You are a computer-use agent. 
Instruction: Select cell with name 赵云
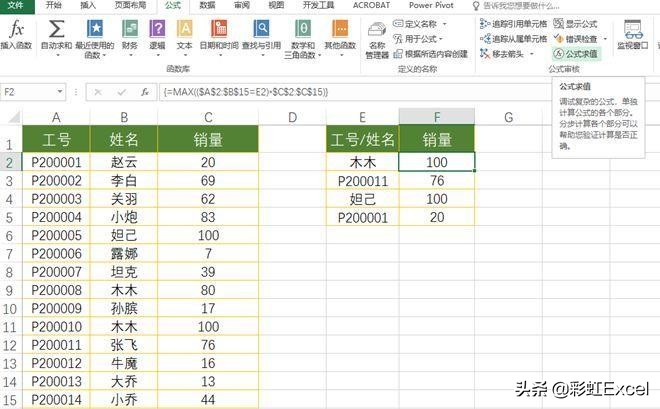point(124,162)
